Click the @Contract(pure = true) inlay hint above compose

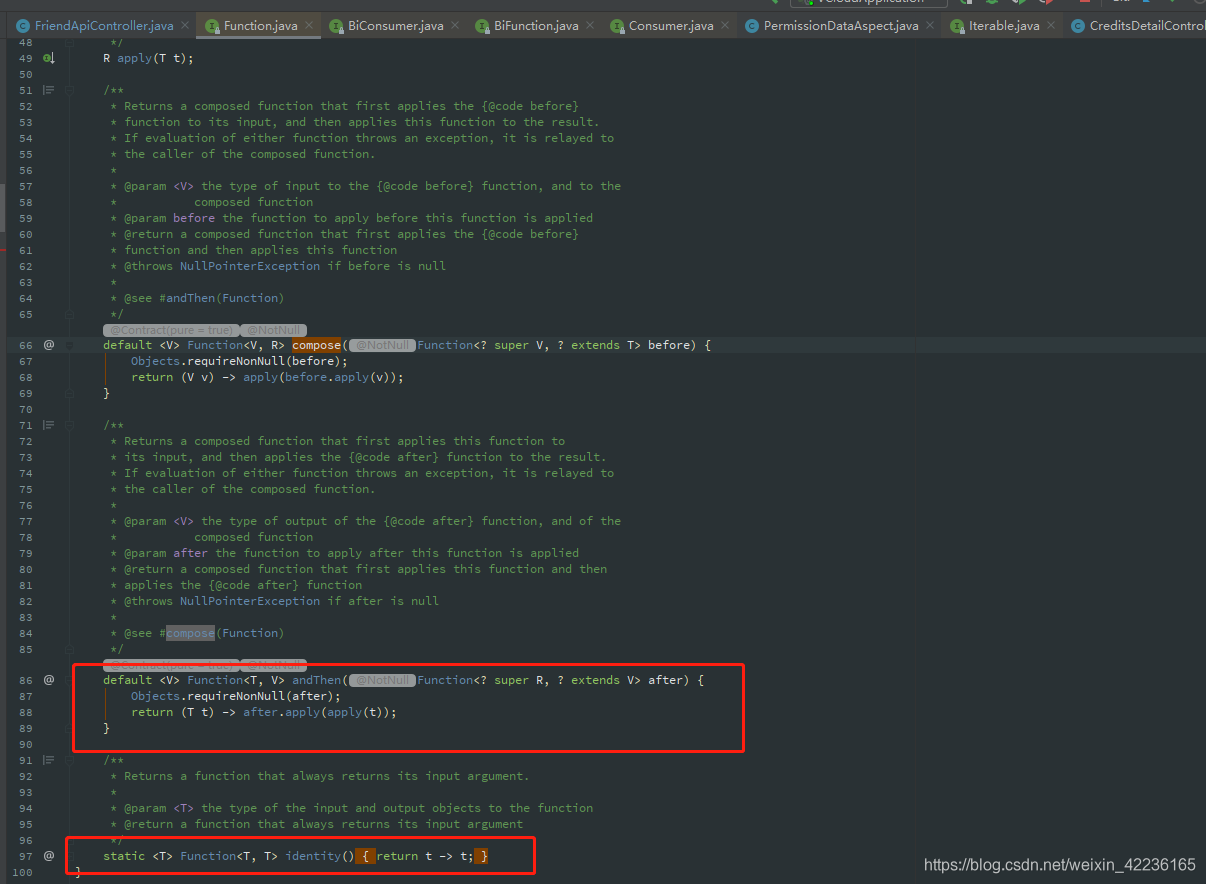(170, 330)
